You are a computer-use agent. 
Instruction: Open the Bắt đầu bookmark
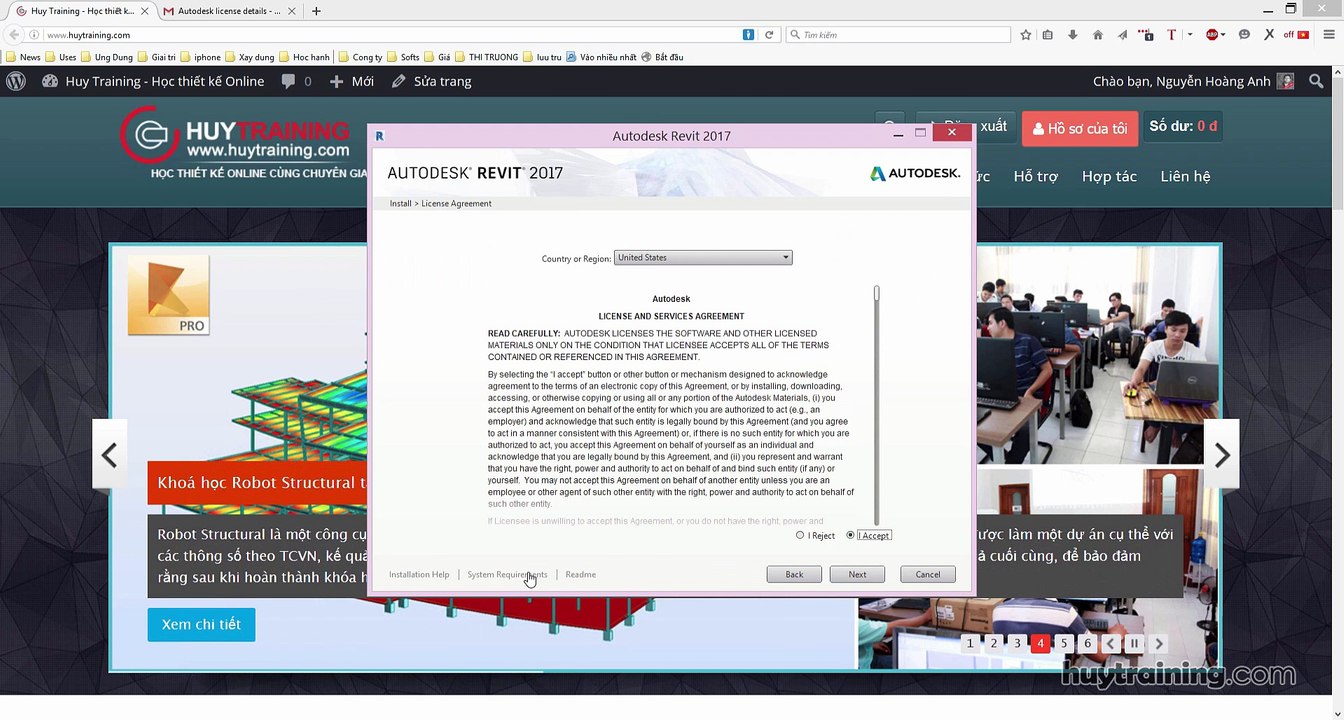coord(663,57)
